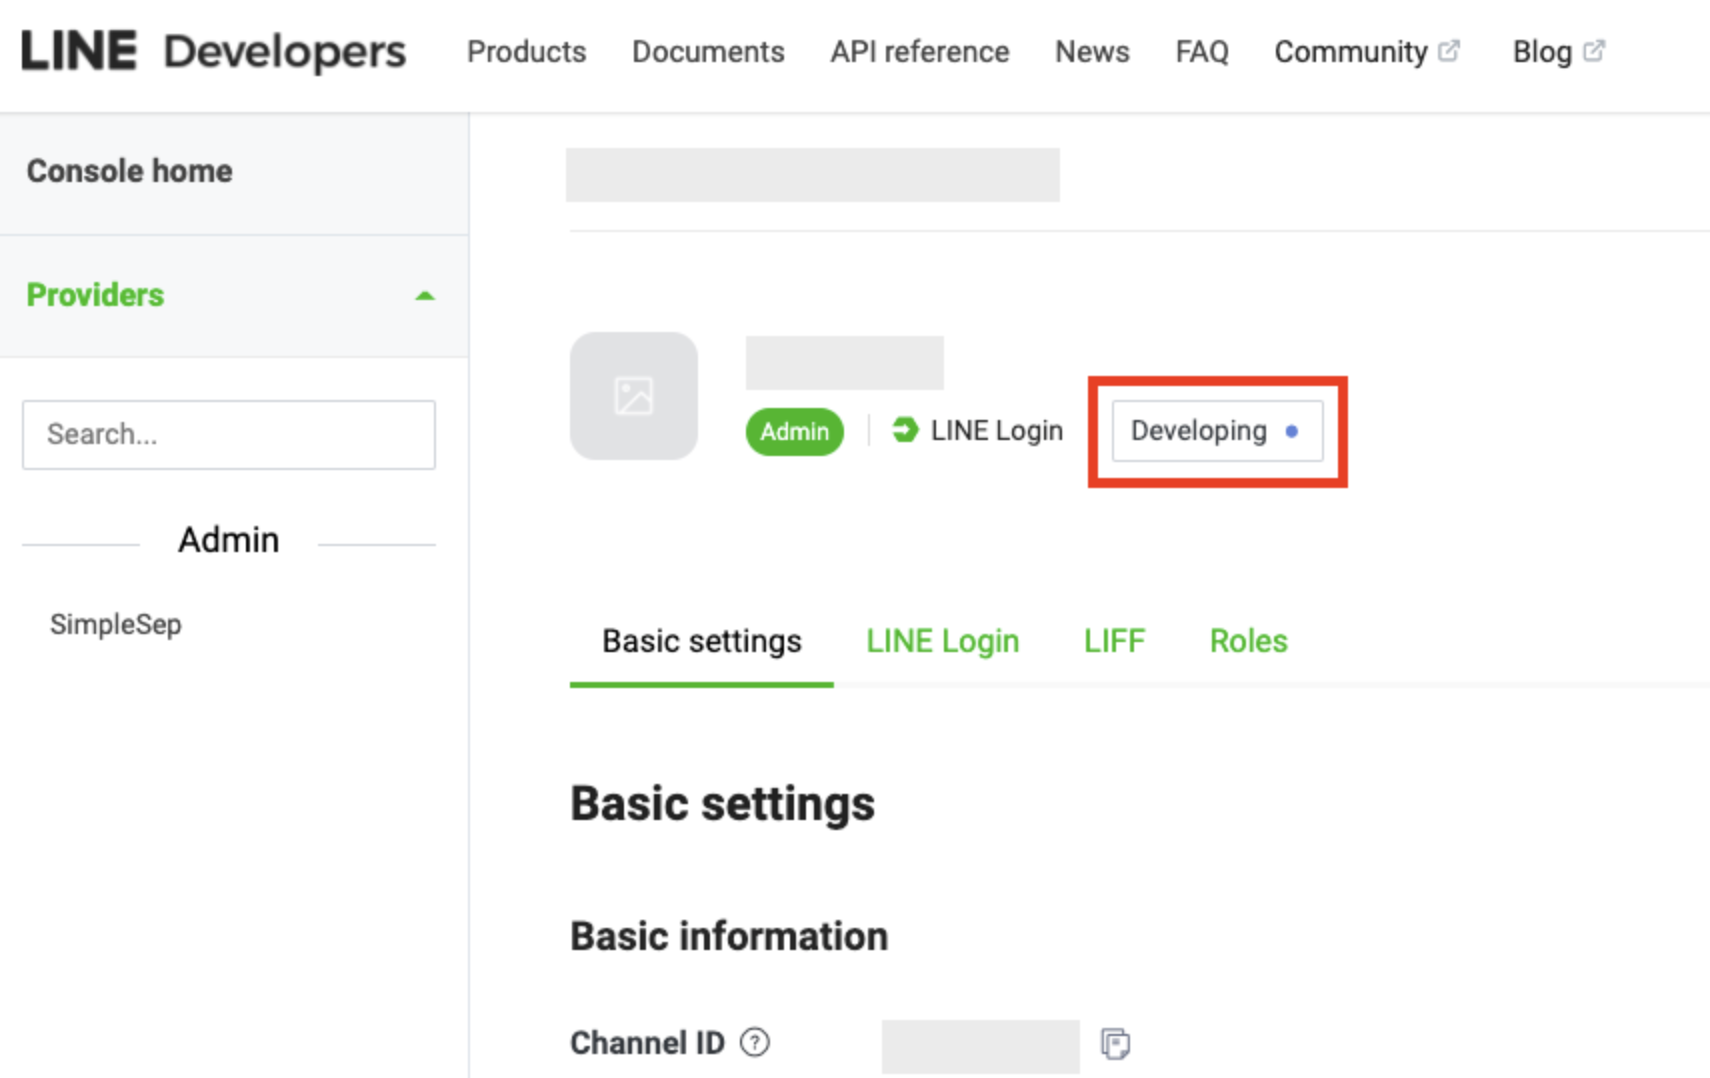Switch to the Basic settings tab
This screenshot has height=1078, width=1710.
(702, 641)
